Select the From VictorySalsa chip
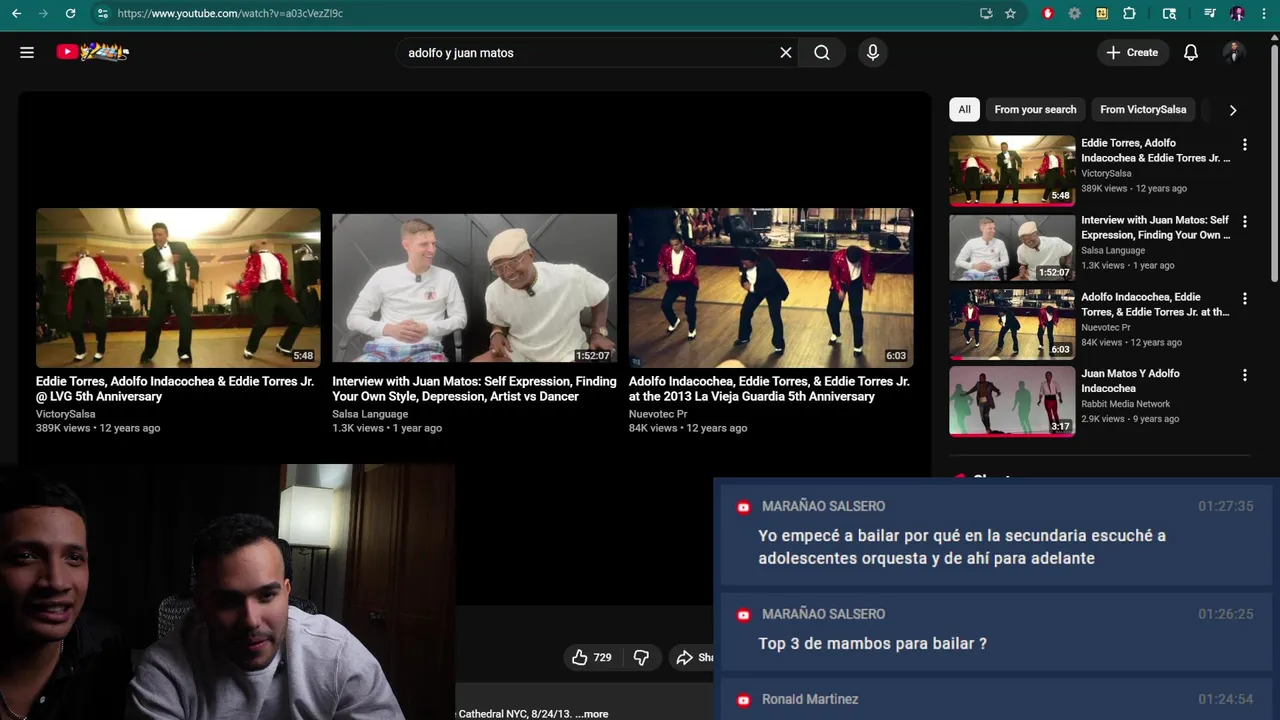This screenshot has height=720, width=1280. click(1143, 110)
